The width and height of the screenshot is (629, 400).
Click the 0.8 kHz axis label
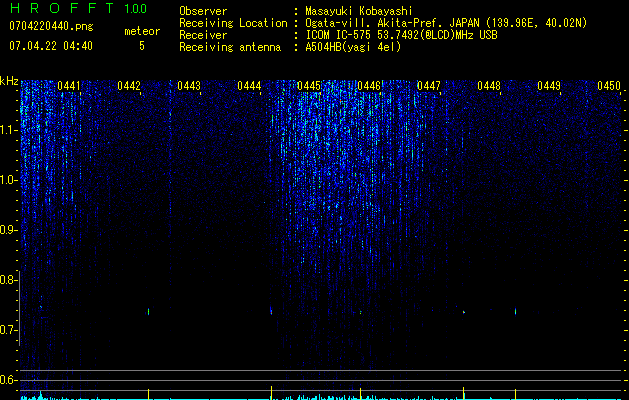click(x=8, y=280)
